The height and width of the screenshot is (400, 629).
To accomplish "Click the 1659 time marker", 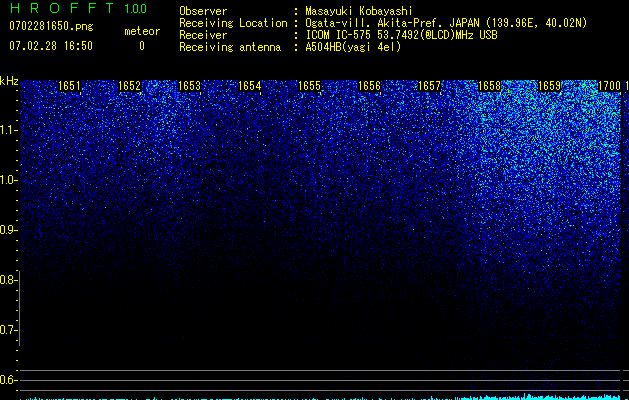I will (x=549, y=86).
